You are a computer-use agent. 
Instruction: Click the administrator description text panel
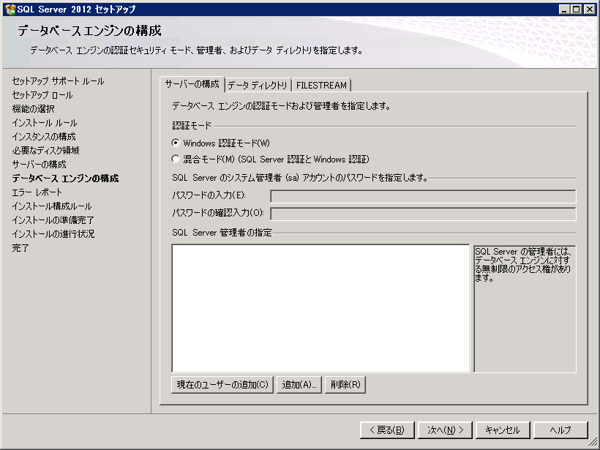(x=525, y=308)
